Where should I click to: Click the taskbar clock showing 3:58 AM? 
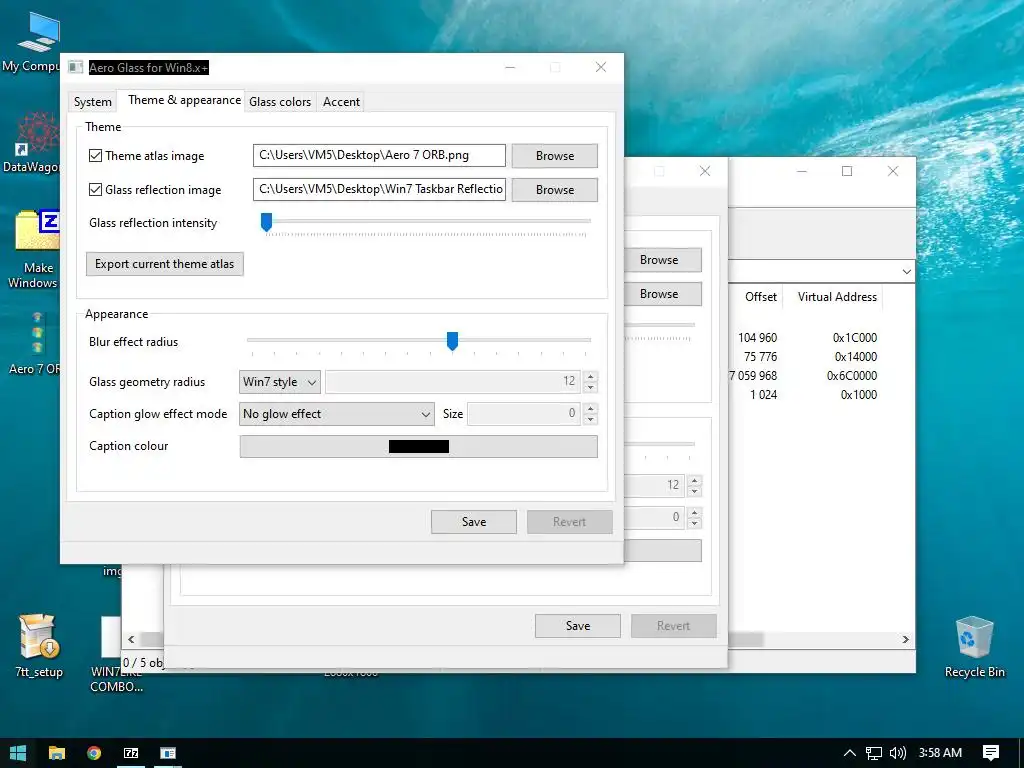[x=940, y=753]
